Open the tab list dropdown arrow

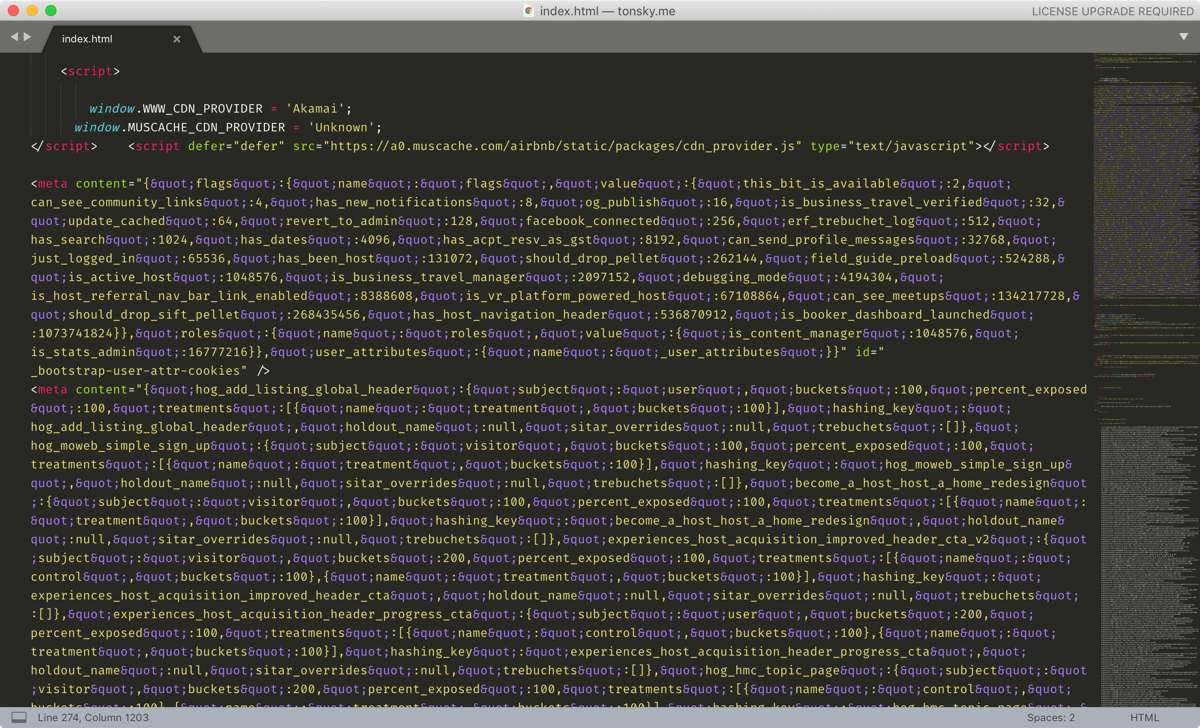[x=1184, y=37]
